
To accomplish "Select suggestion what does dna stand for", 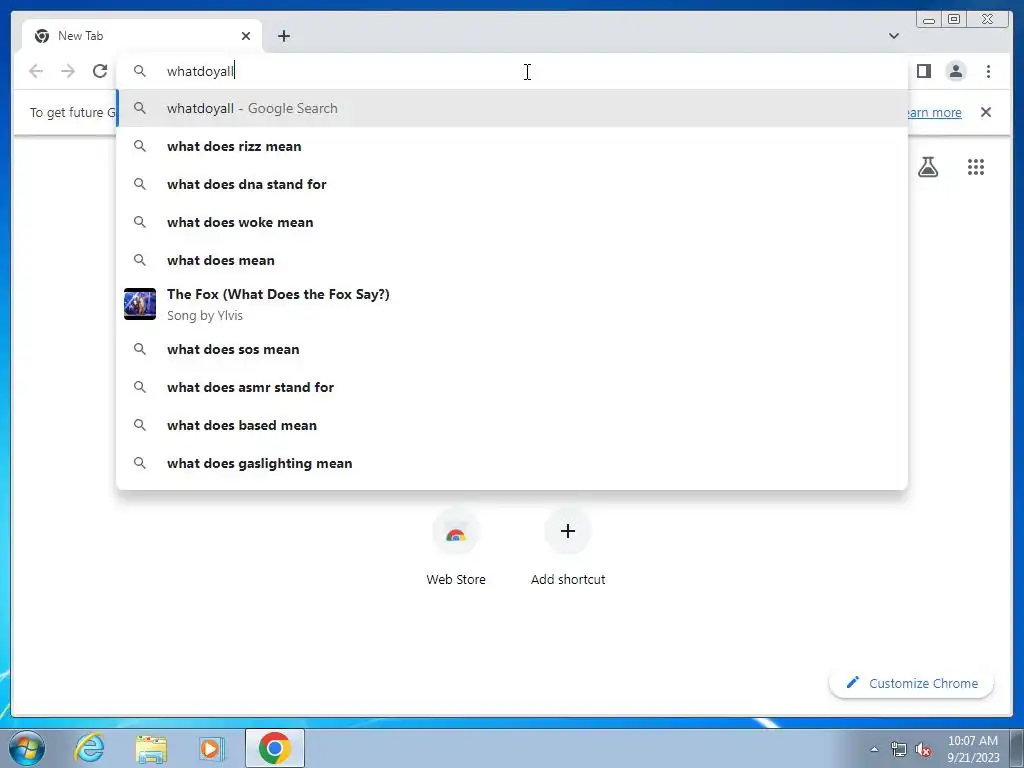I will [512, 184].
